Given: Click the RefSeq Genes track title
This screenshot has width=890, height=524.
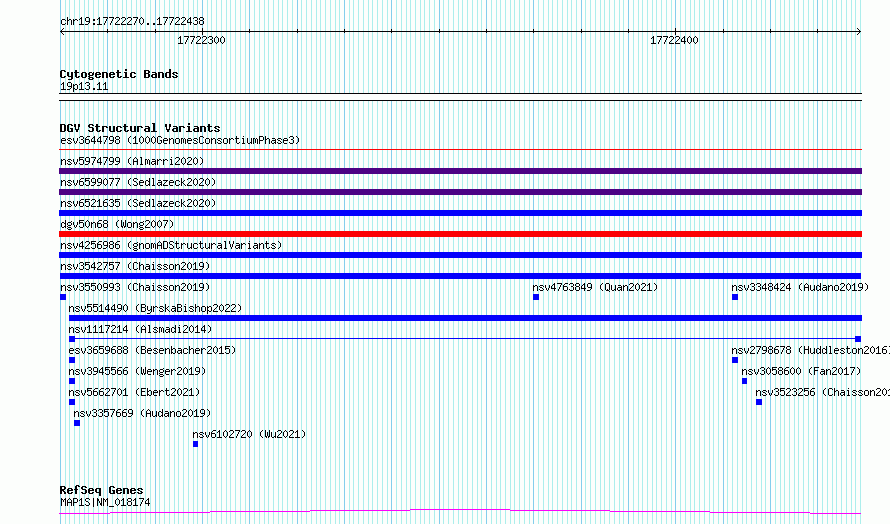Looking at the screenshot, I should pos(101,491).
